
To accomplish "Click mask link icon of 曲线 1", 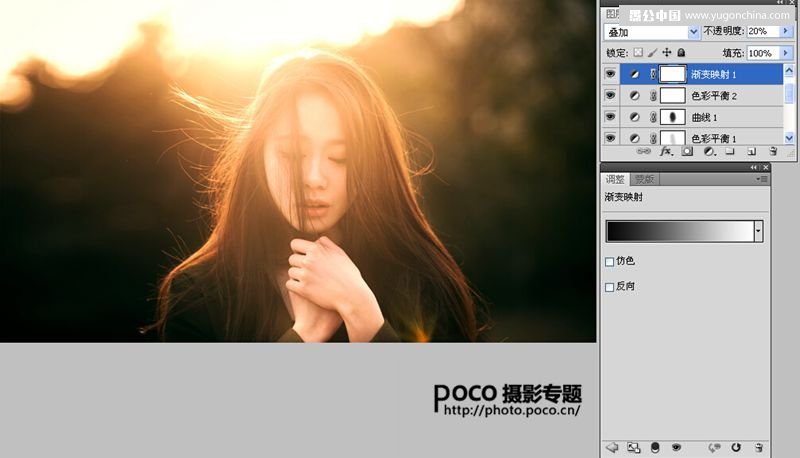I will 653,117.
